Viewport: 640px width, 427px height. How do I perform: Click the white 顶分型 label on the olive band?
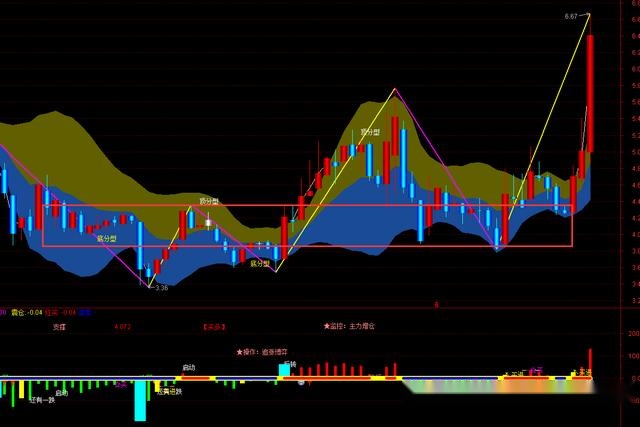[370, 132]
